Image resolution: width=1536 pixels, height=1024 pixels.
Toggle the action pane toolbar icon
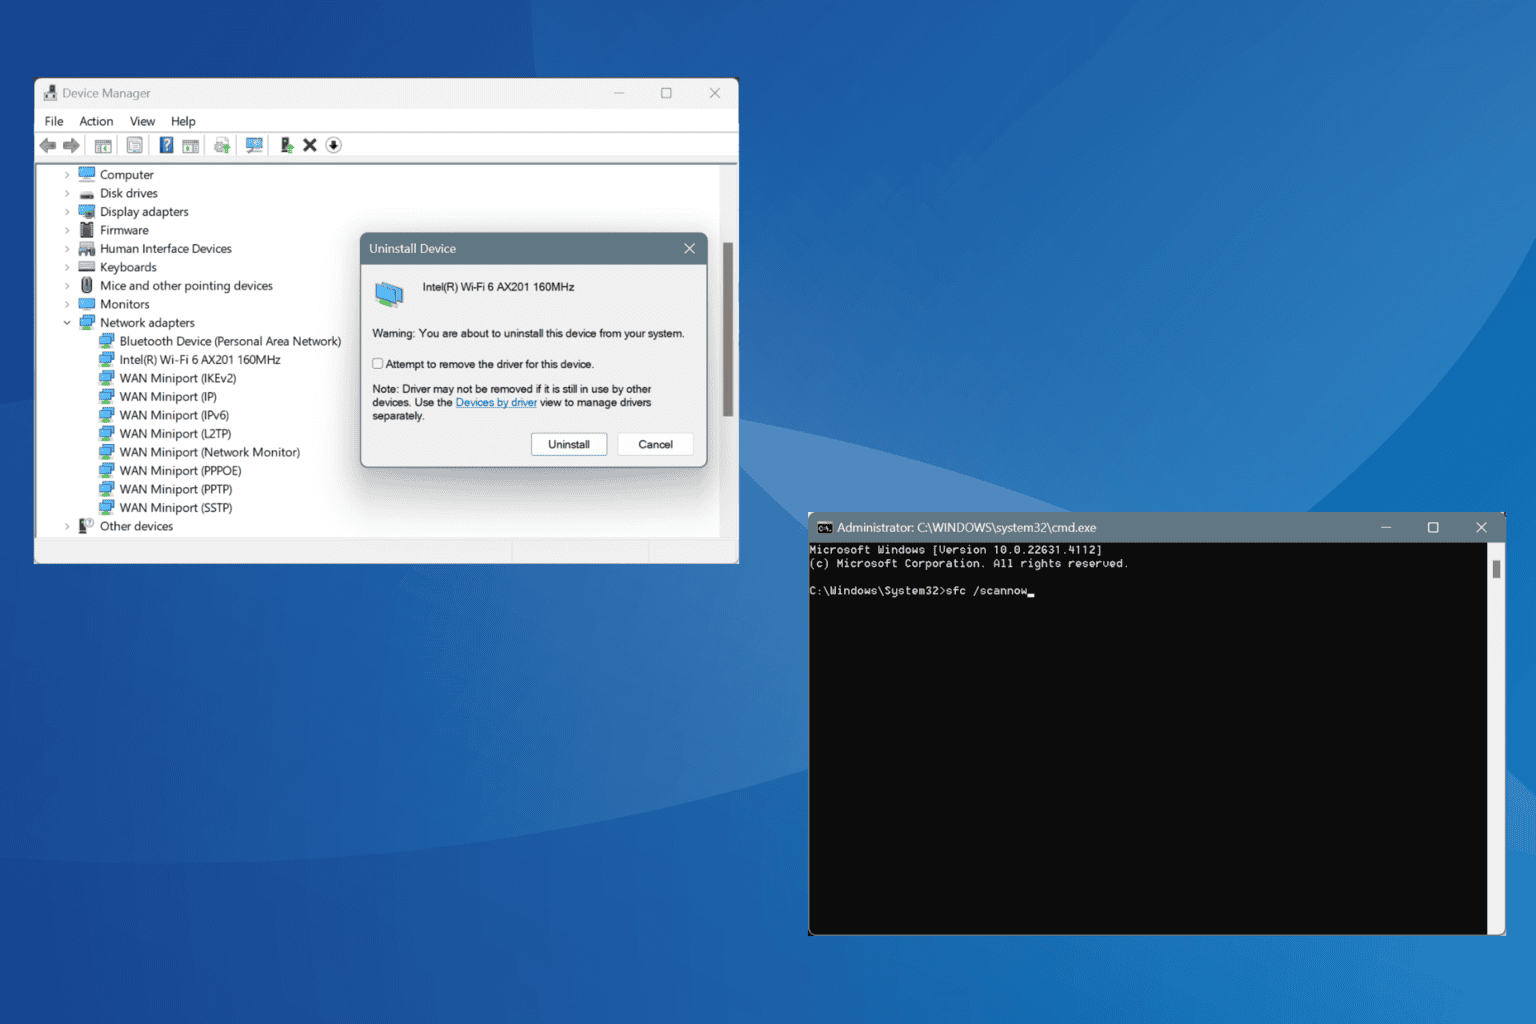(x=190, y=145)
